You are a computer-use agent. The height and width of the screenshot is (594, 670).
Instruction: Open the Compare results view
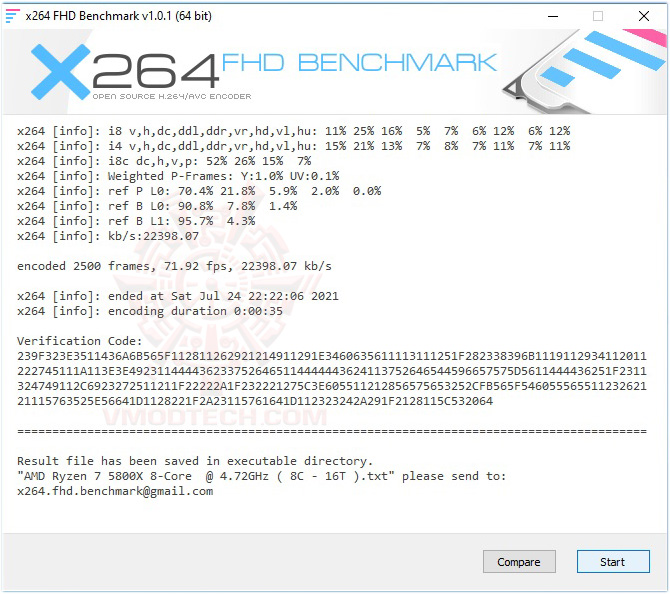click(x=519, y=562)
